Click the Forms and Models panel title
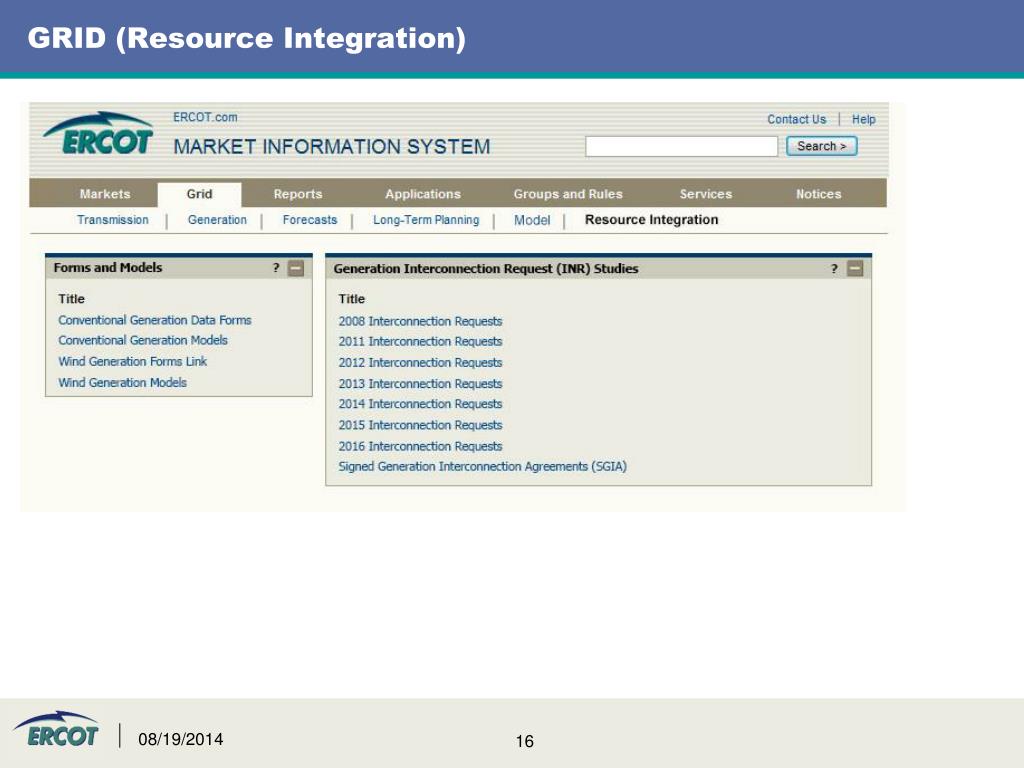 click(108, 267)
